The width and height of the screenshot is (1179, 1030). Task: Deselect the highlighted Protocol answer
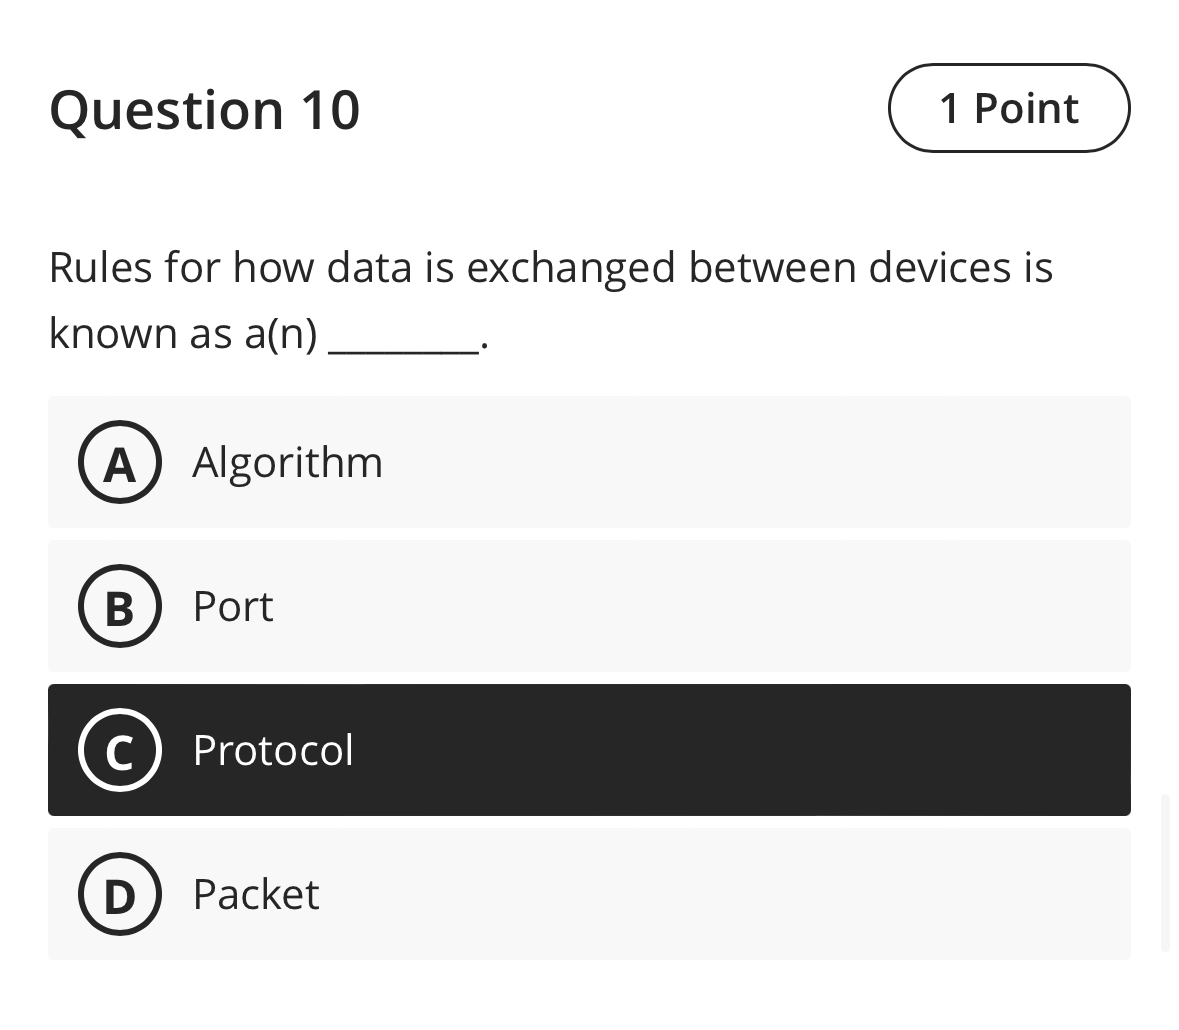pos(589,750)
